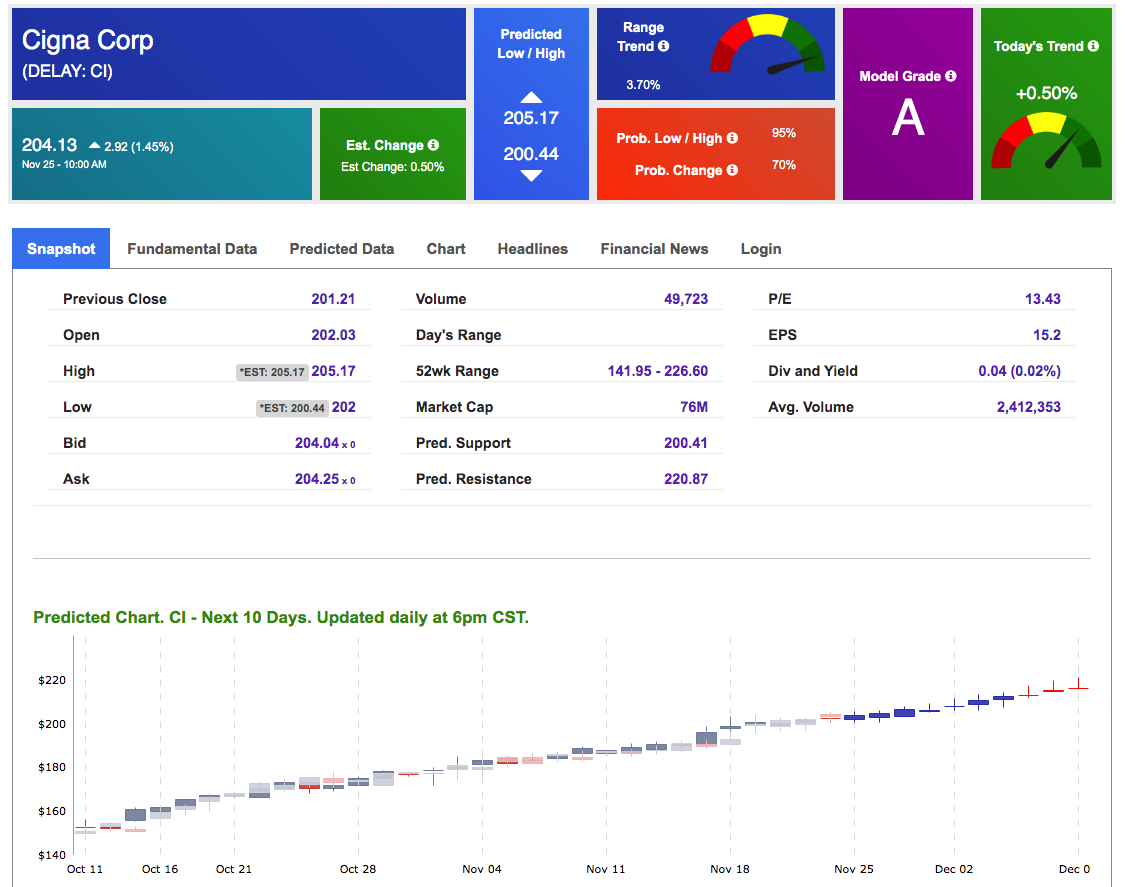Click the (DELAY: CI) ticker label
Viewport: 1125px width, 887px height.
tap(67, 71)
